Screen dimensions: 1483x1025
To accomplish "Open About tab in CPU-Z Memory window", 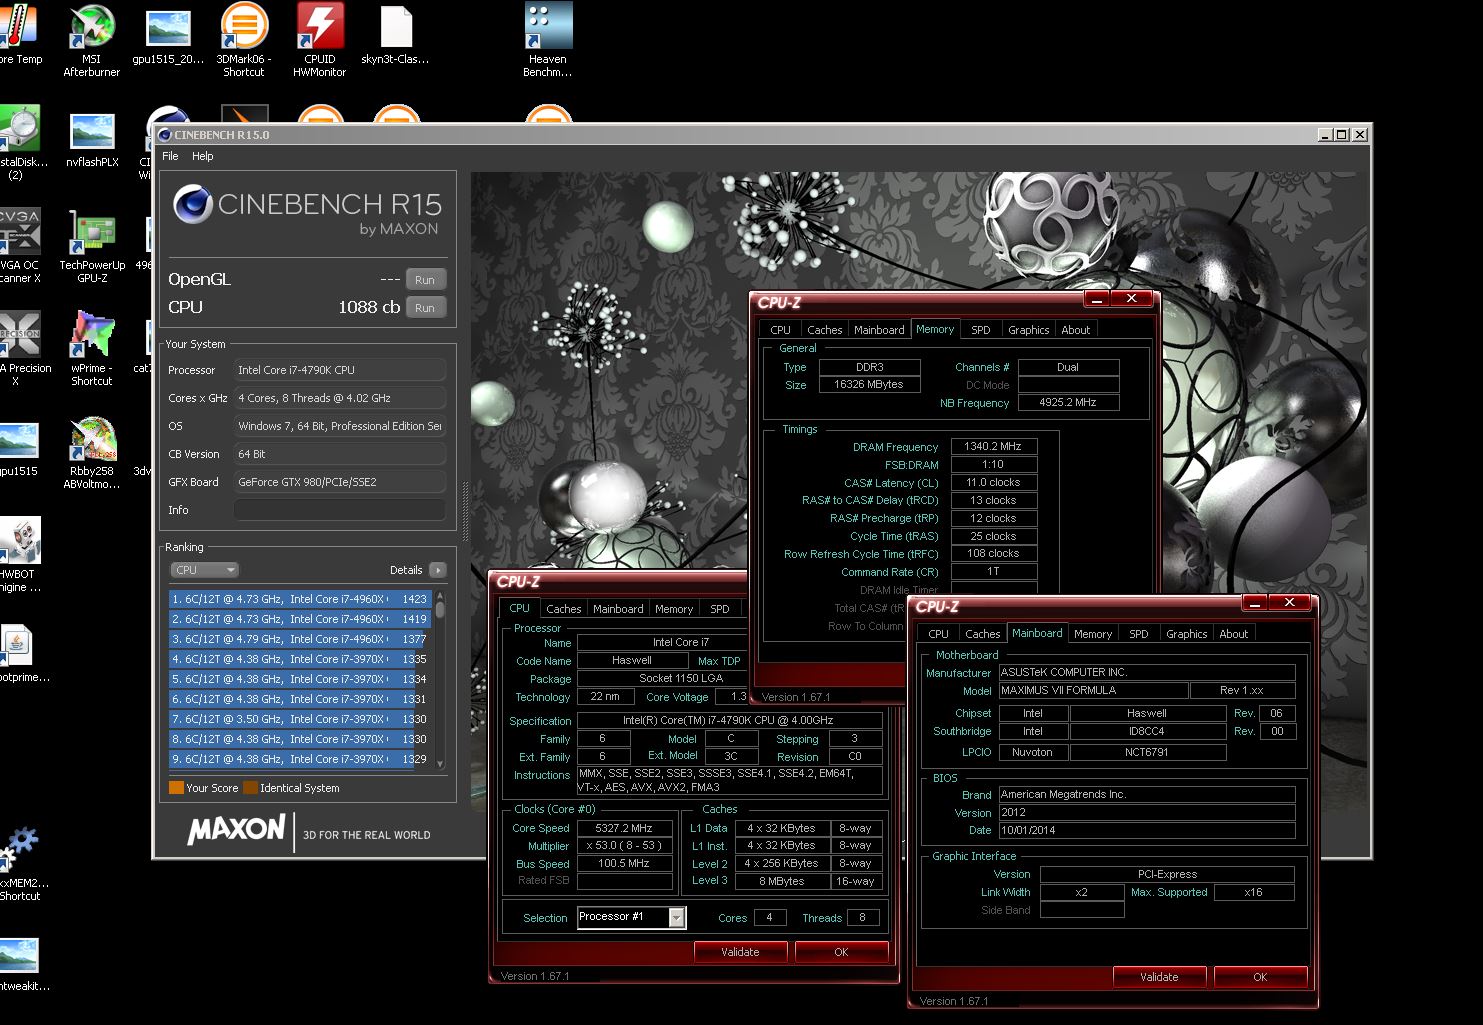I will pos(1075,330).
